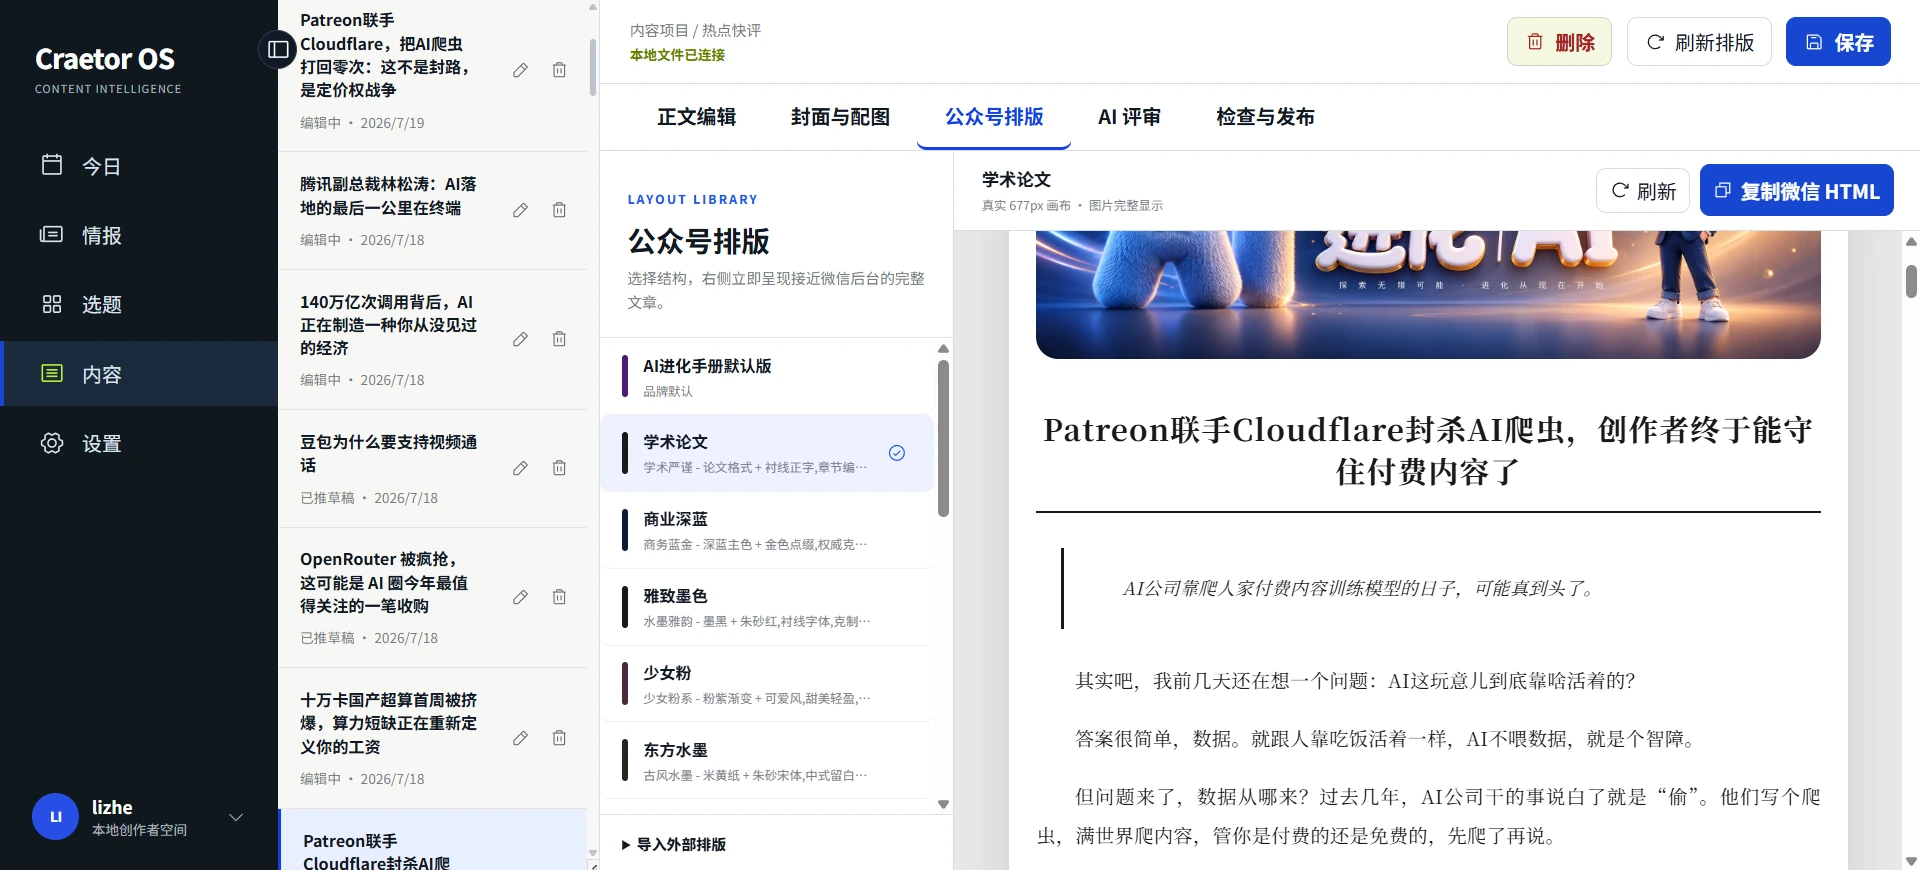This screenshot has height=870, width=1920.
Task: Open the 十万卡国产超算首周被挤爆 article title
Action: (x=388, y=723)
